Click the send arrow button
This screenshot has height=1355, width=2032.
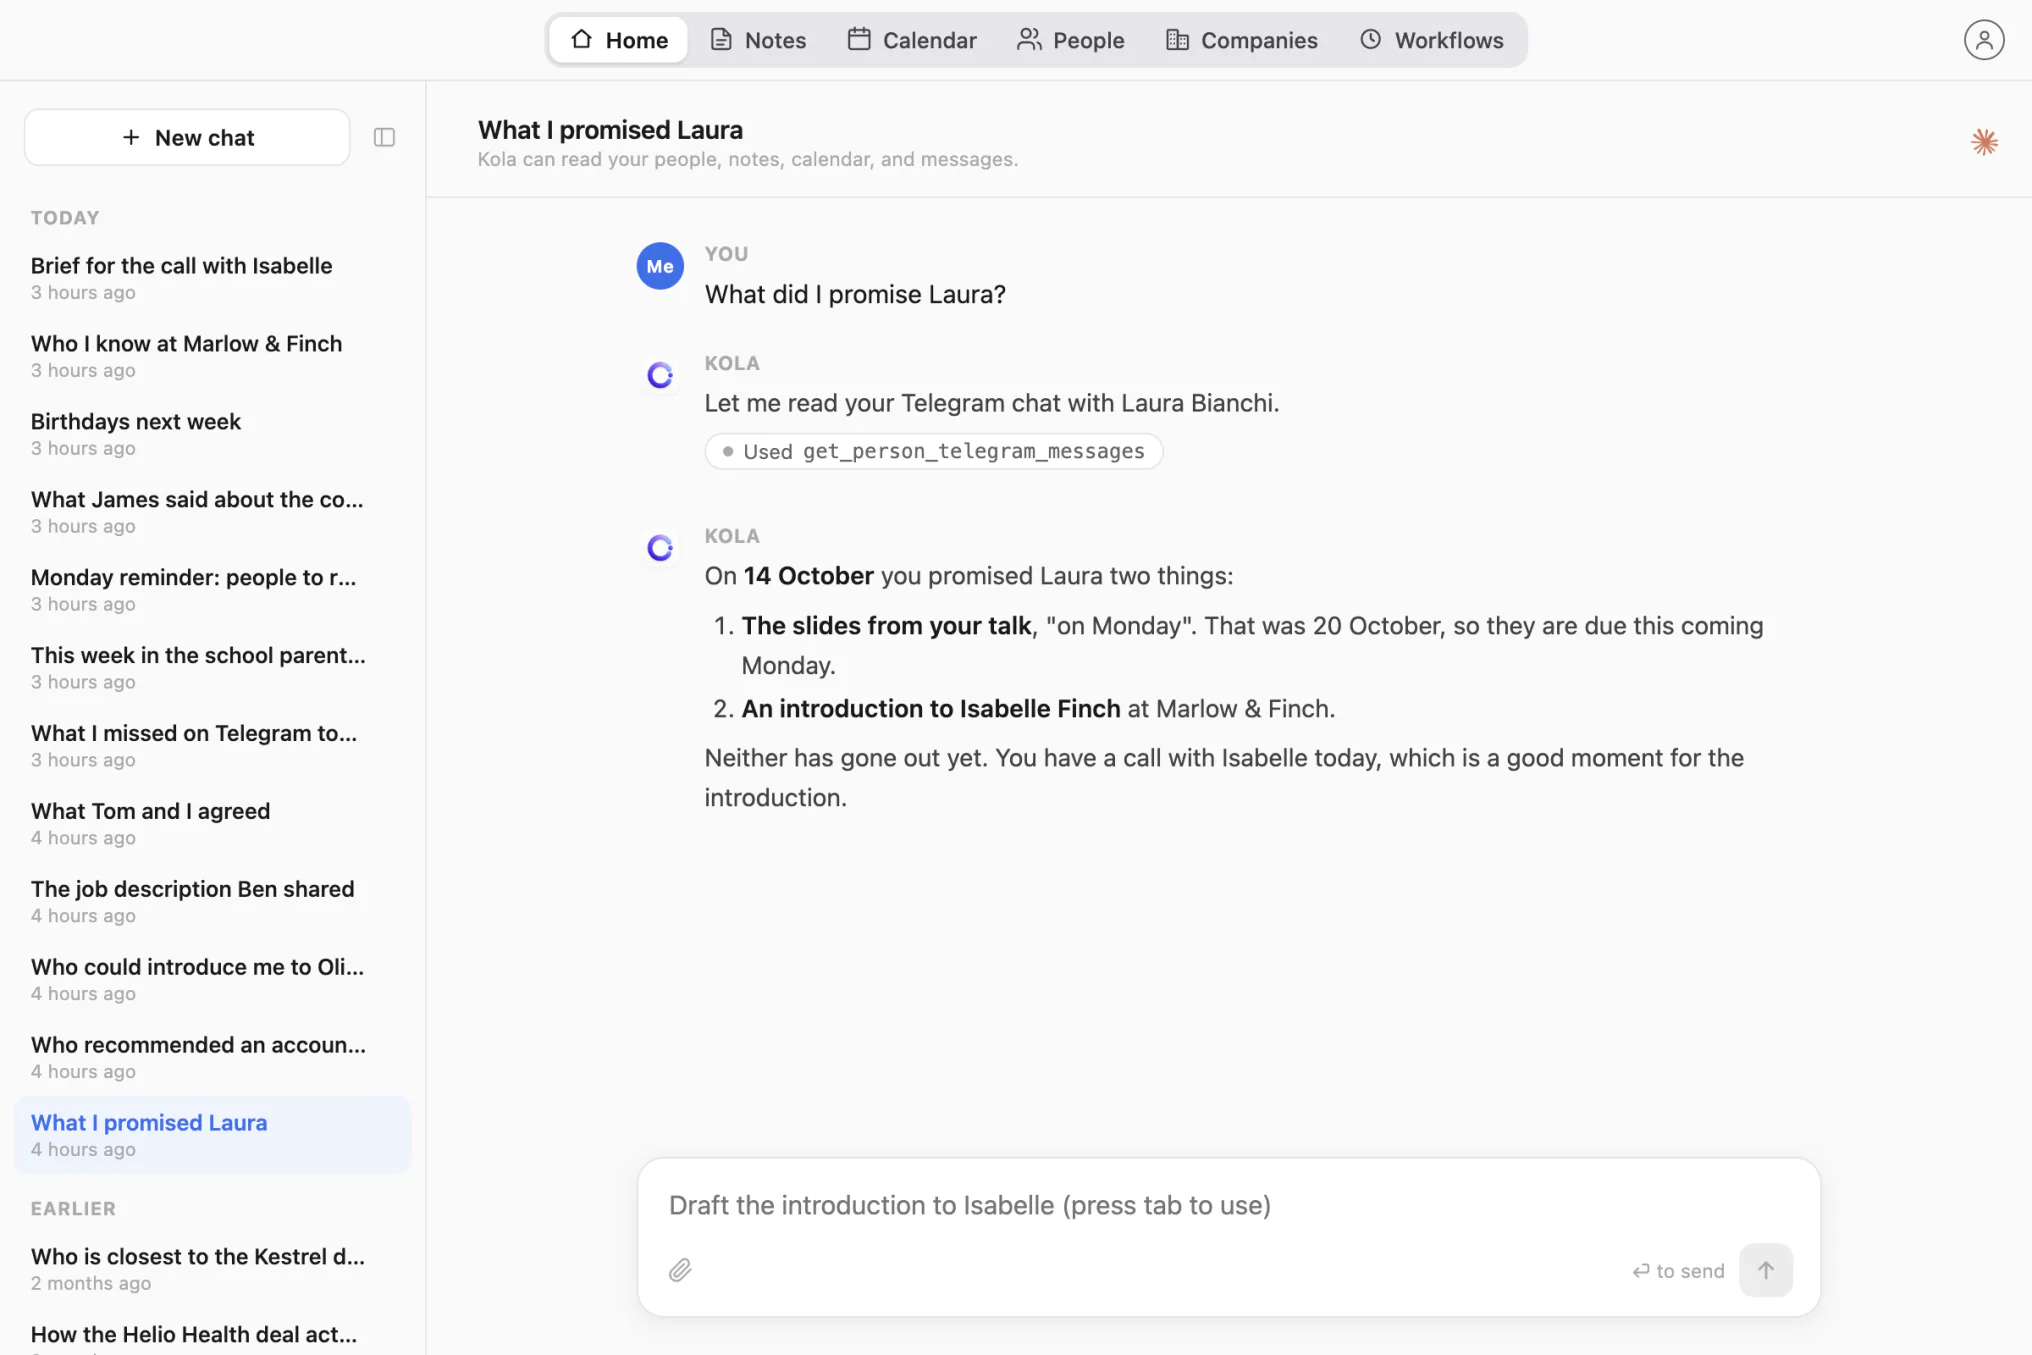click(x=1765, y=1270)
